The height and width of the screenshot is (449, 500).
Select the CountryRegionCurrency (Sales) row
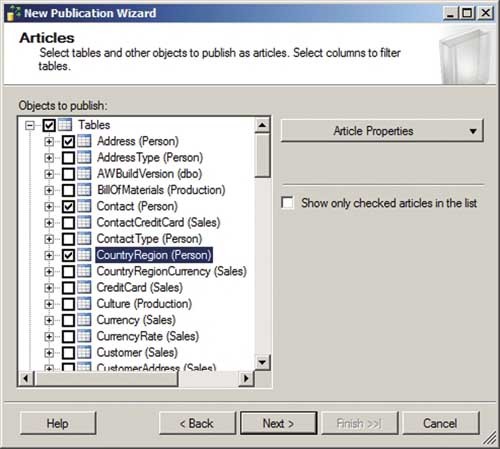[172, 271]
